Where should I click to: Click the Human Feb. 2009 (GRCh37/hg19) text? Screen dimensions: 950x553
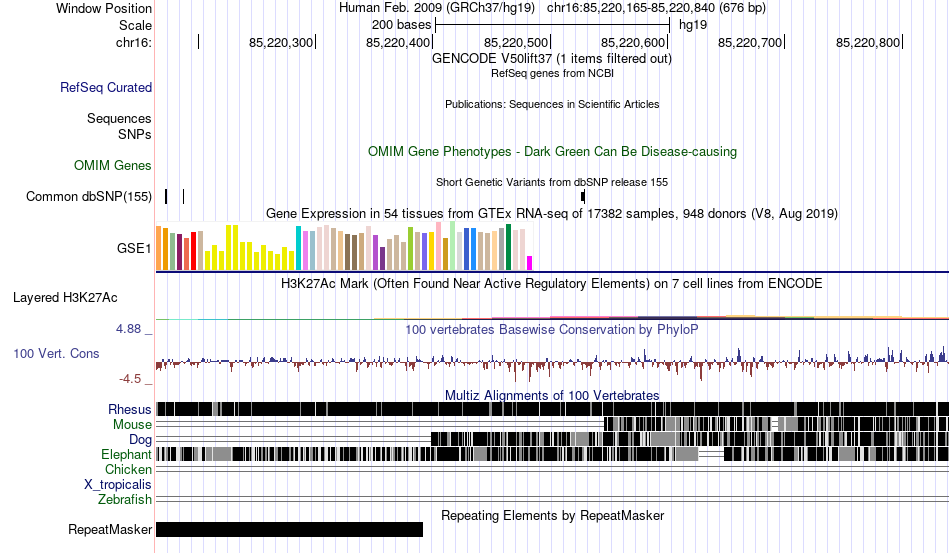pyautogui.click(x=437, y=8)
